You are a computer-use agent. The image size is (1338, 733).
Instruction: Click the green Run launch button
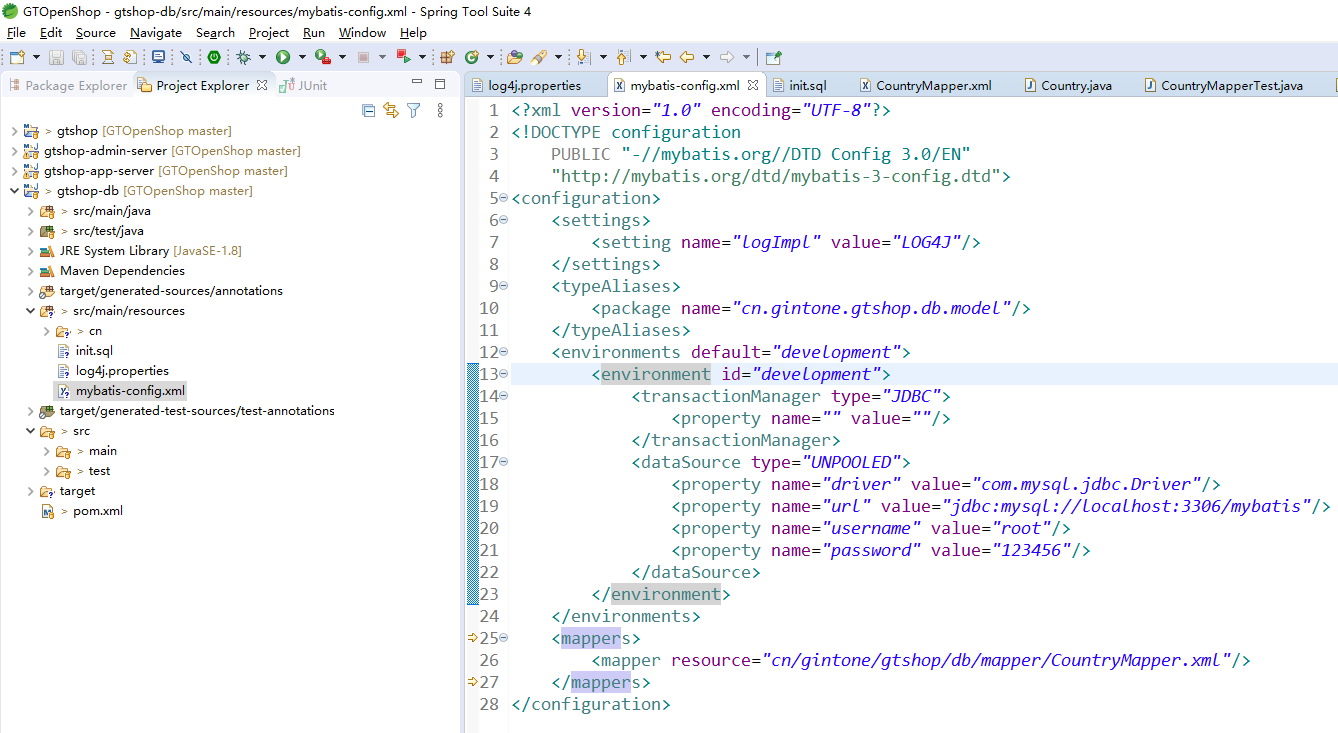[283, 58]
